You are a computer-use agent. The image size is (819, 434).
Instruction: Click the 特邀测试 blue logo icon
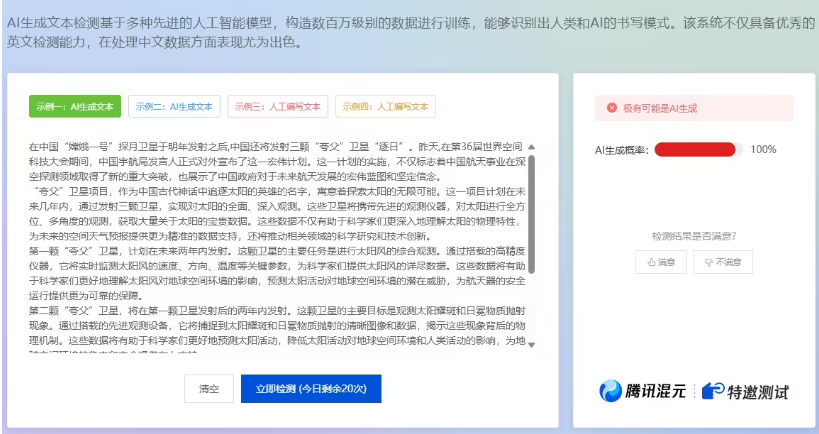point(713,391)
